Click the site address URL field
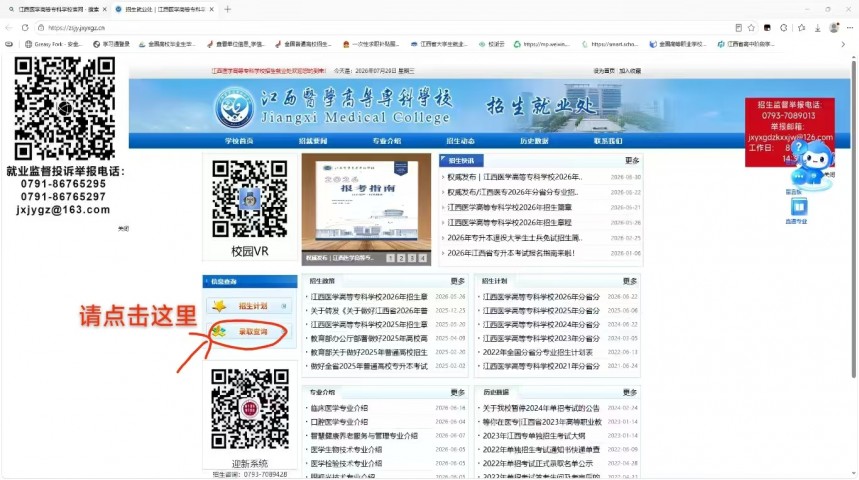The height and width of the screenshot is (480, 859). (383, 27)
